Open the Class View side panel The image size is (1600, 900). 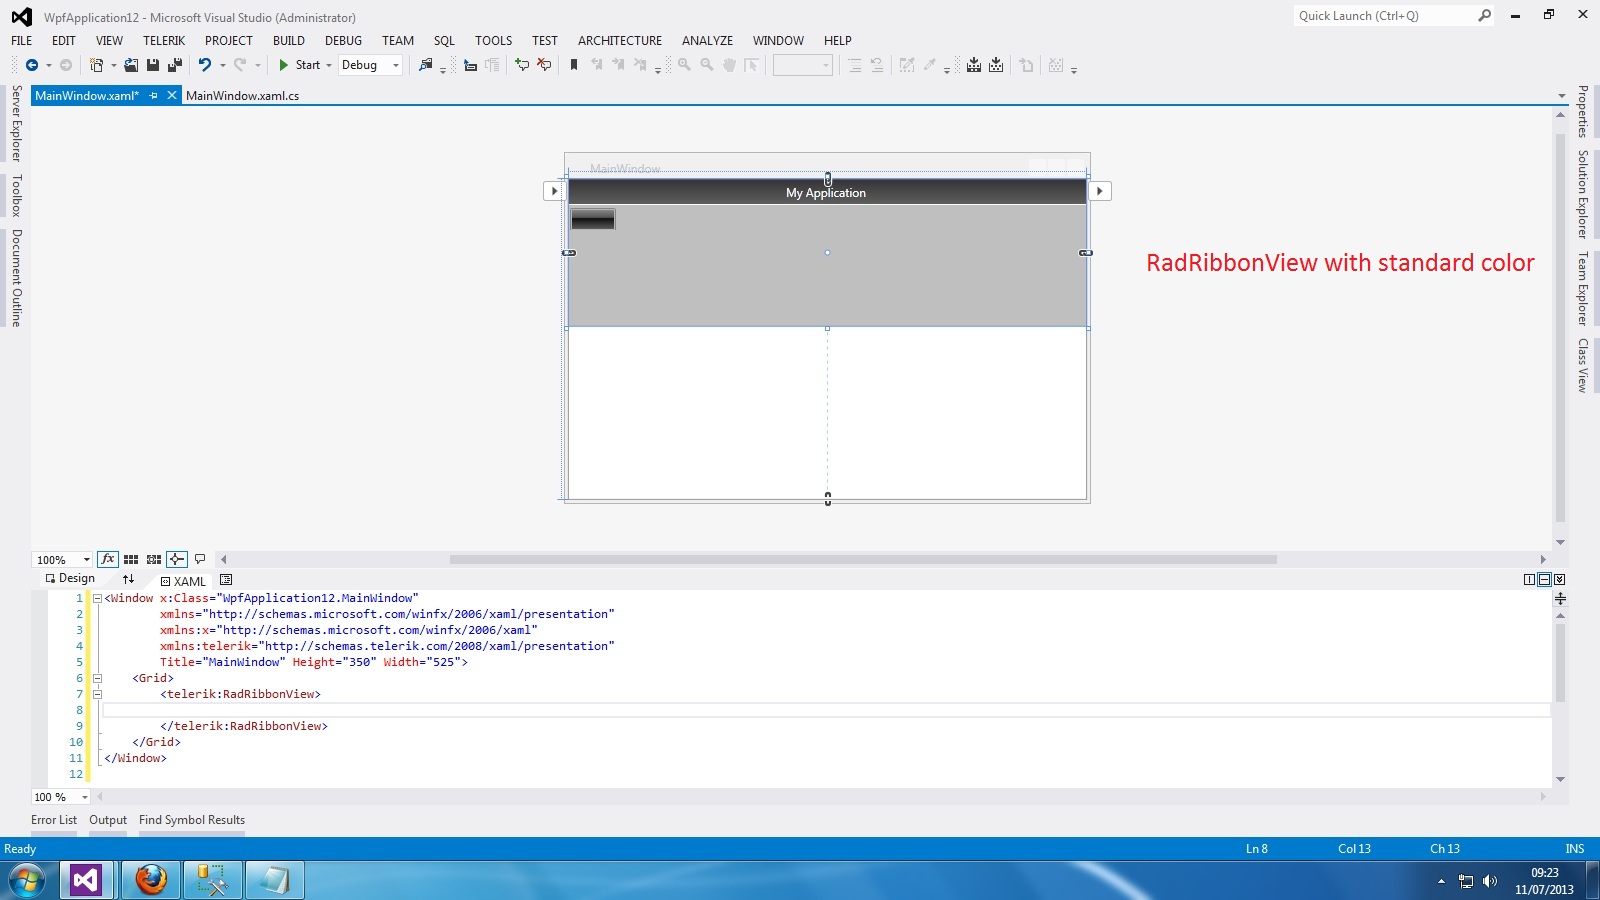(1583, 365)
